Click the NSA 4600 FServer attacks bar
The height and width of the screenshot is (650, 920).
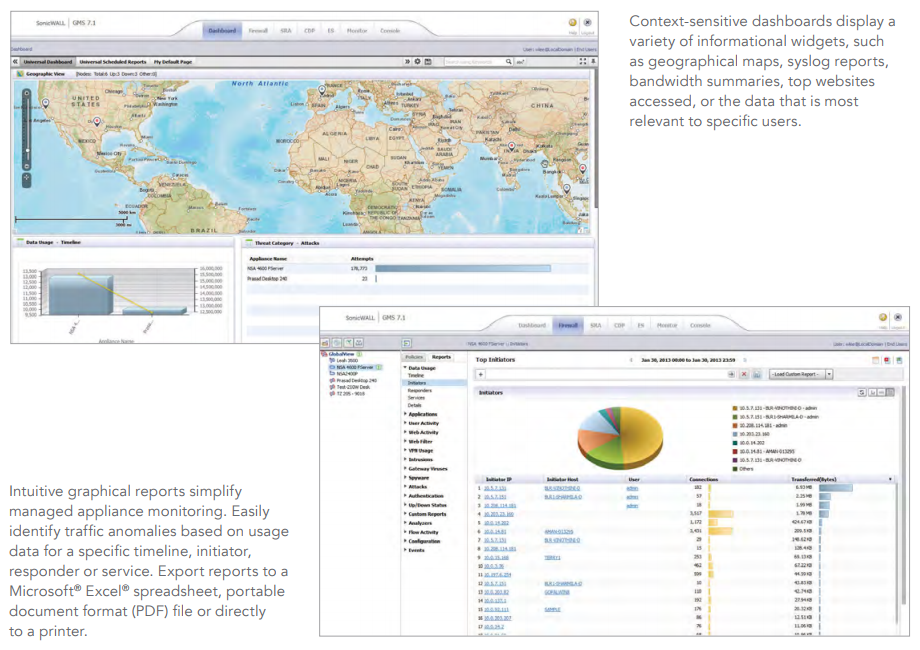(463, 269)
